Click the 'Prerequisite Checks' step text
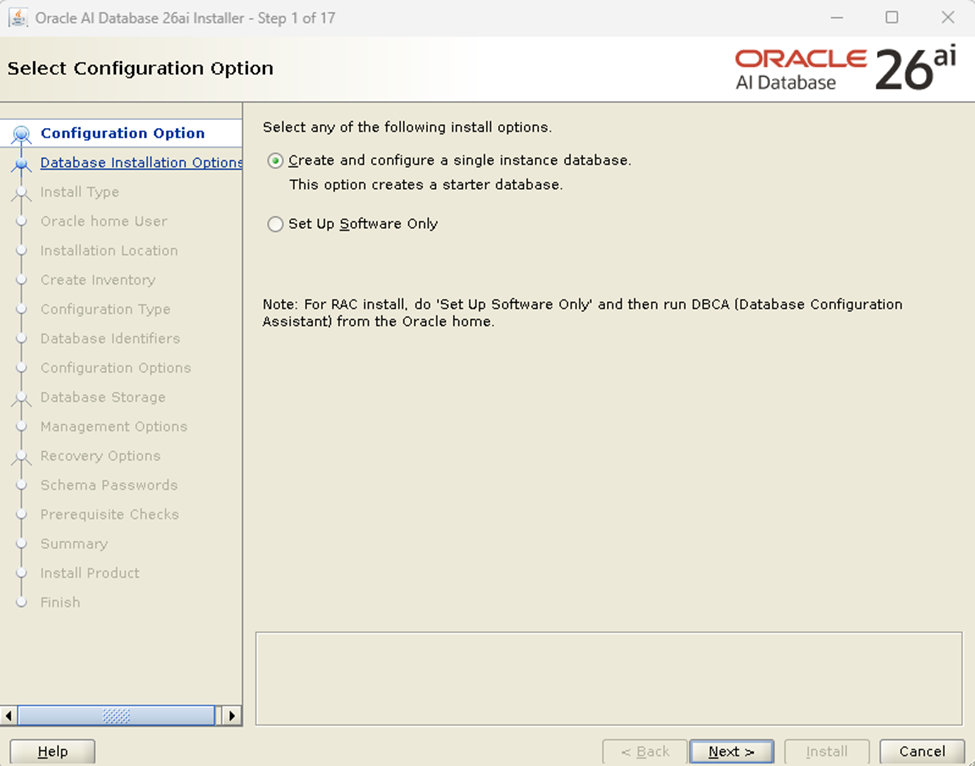The height and width of the screenshot is (766, 975). pos(109,514)
